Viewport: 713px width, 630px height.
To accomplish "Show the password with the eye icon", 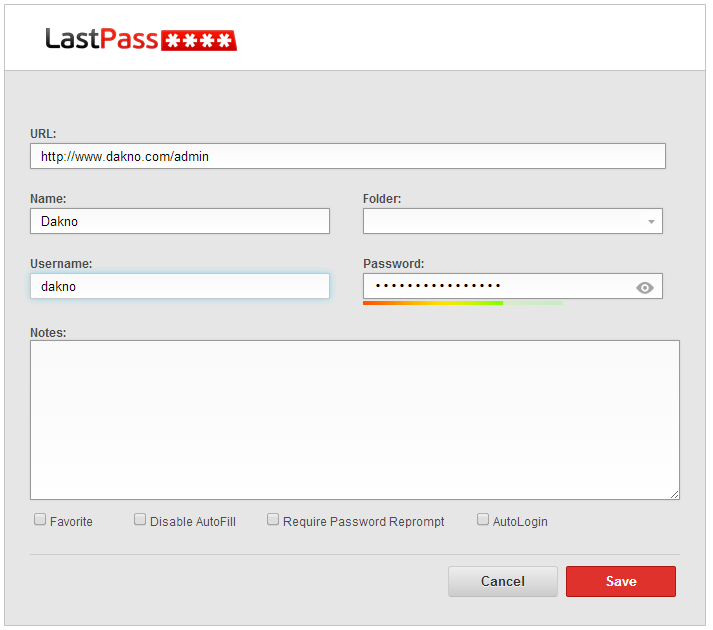I will [644, 287].
